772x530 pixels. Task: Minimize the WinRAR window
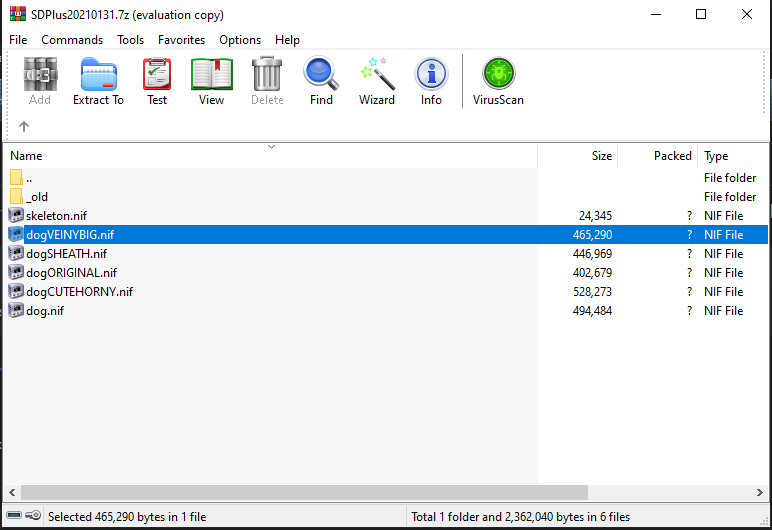[656, 14]
